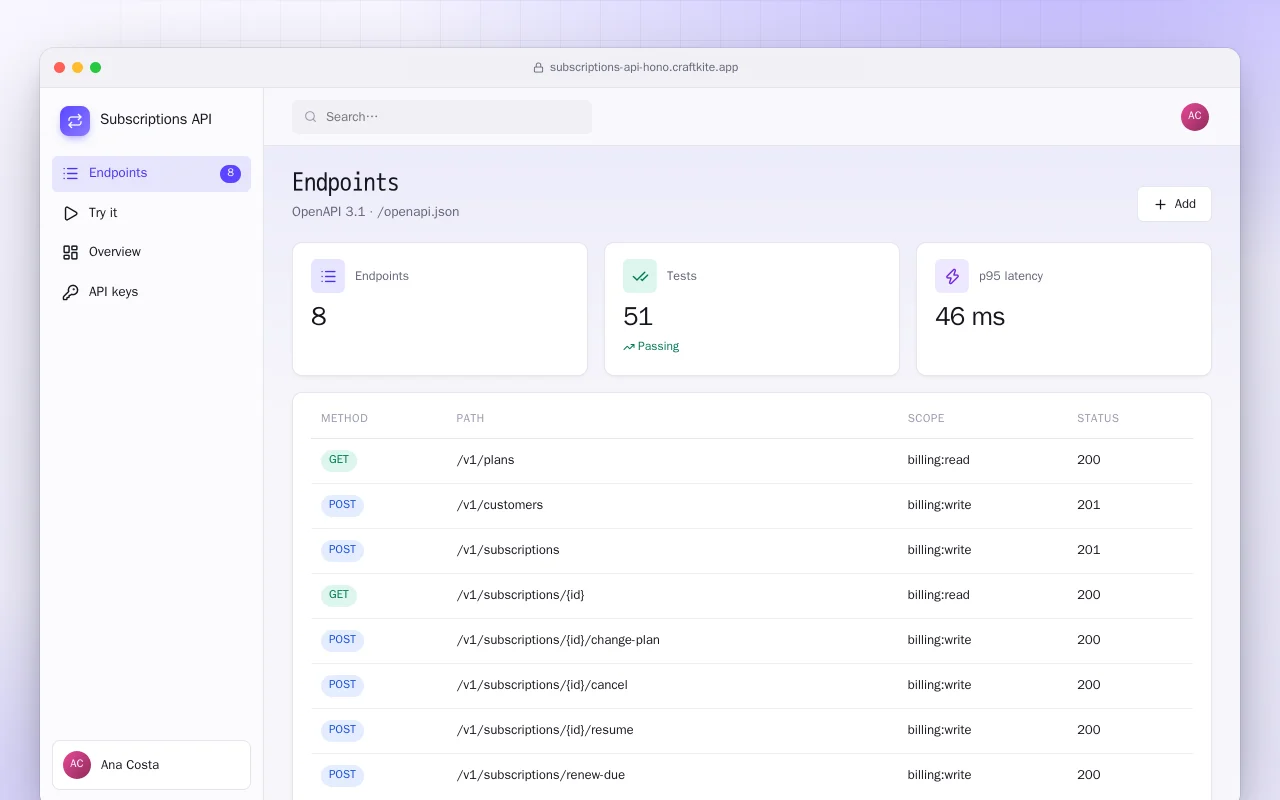Open the Try it page
The height and width of the screenshot is (800, 1280).
(151, 213)
